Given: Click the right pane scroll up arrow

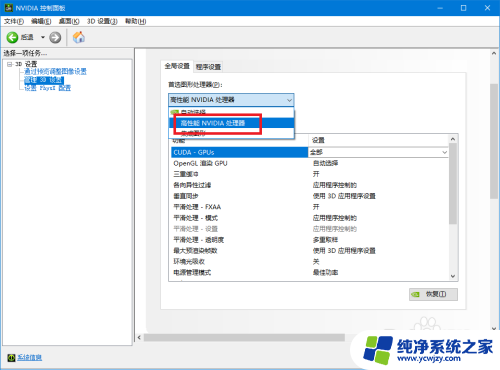Looking at the screenshot, I should click(x=494, y=53).
